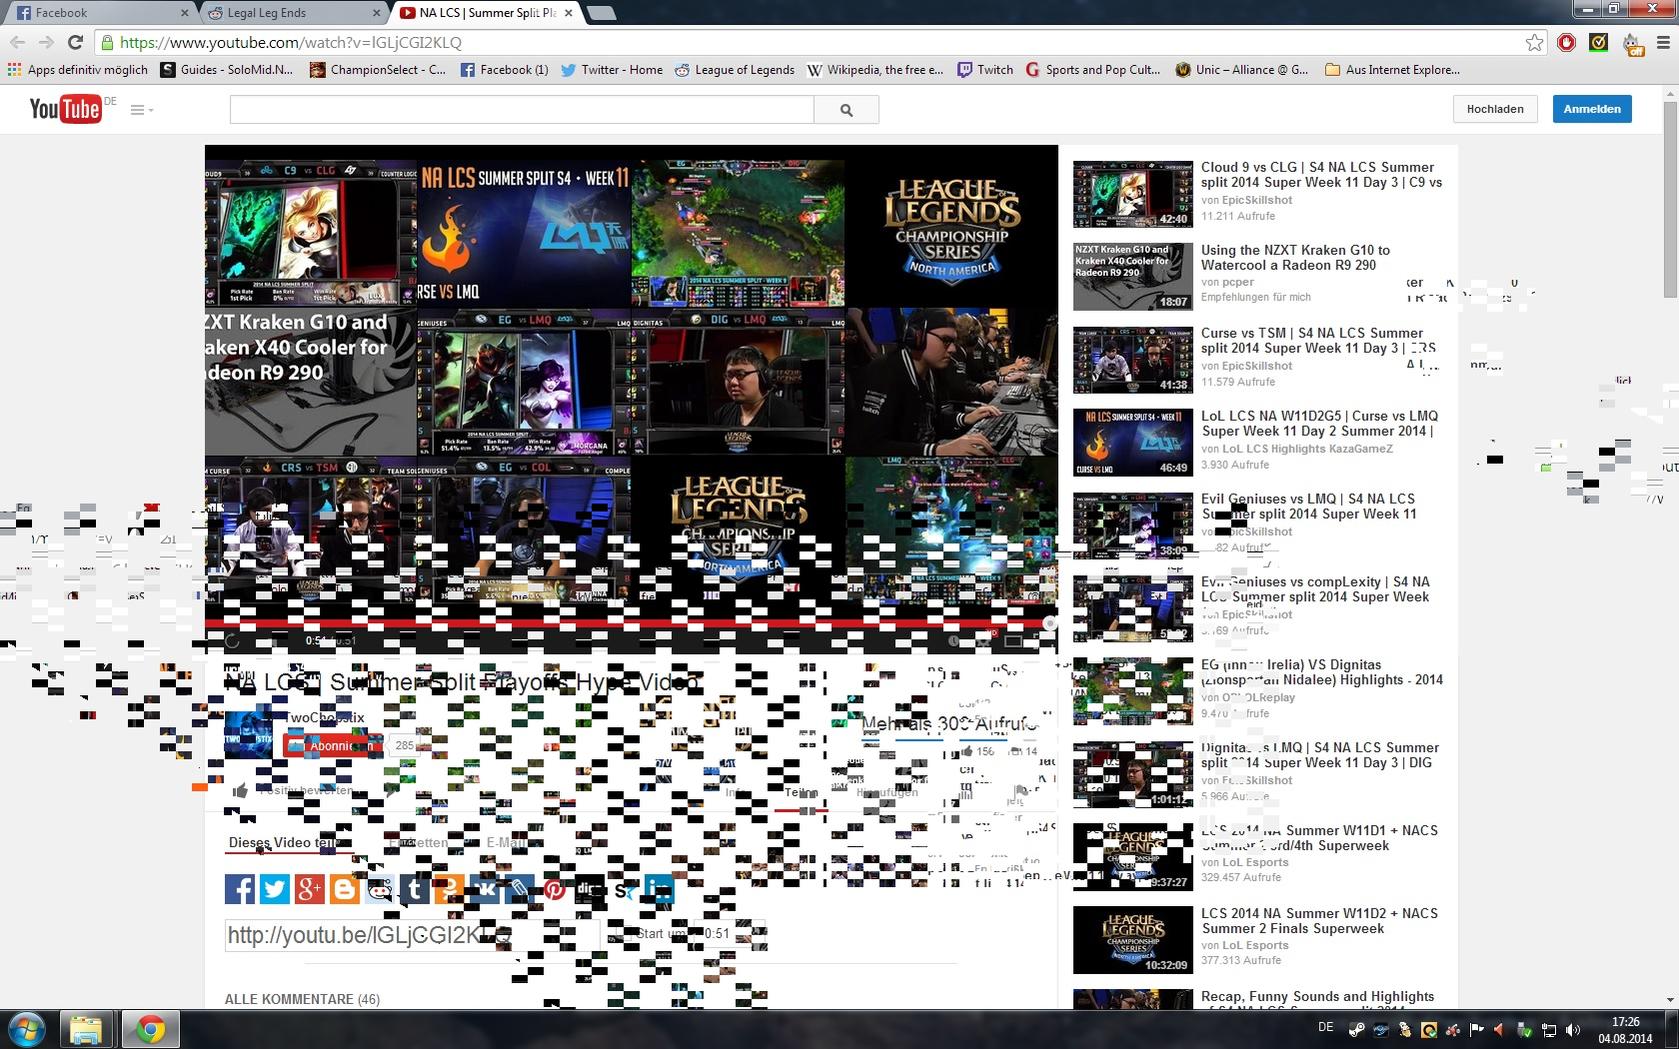Share video via Blogger icon
The image size is (1679, 1049).
[345, 888]
